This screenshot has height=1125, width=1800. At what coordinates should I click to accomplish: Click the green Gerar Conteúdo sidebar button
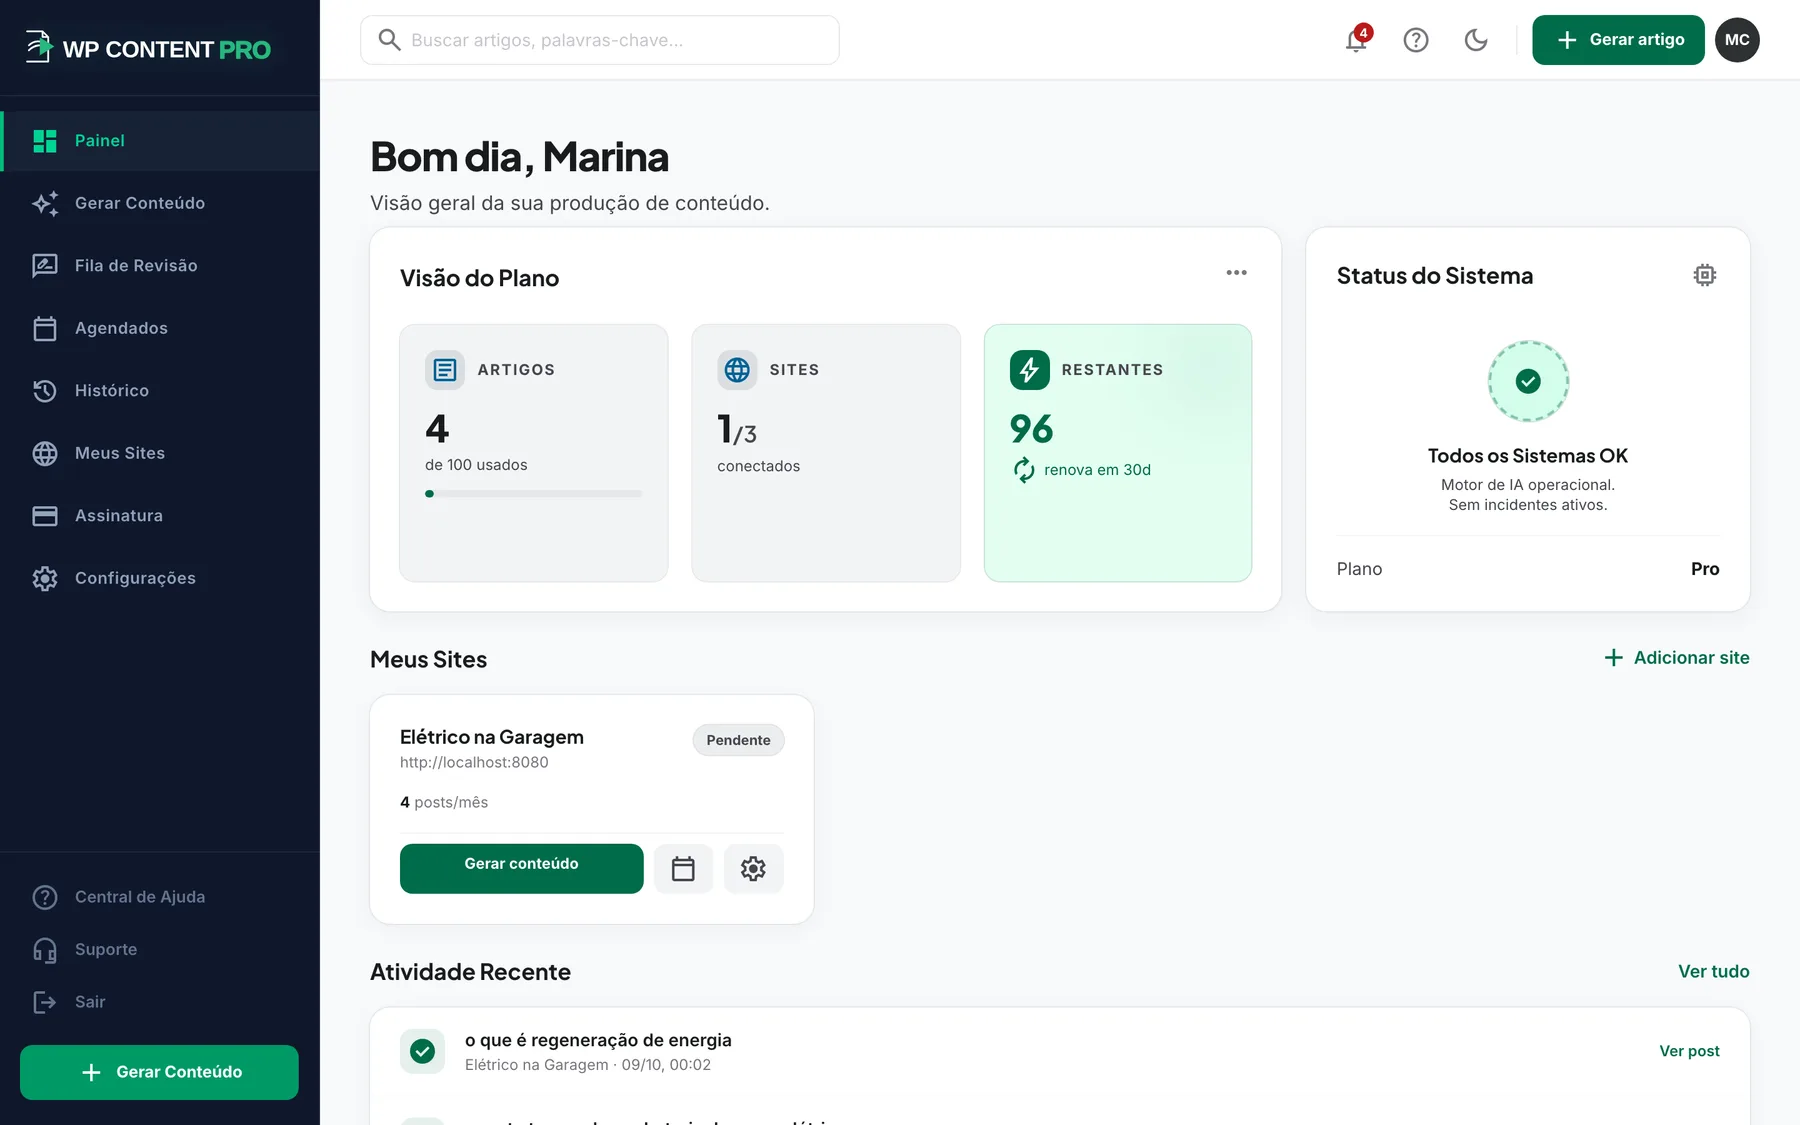(x=159, y=1072)
